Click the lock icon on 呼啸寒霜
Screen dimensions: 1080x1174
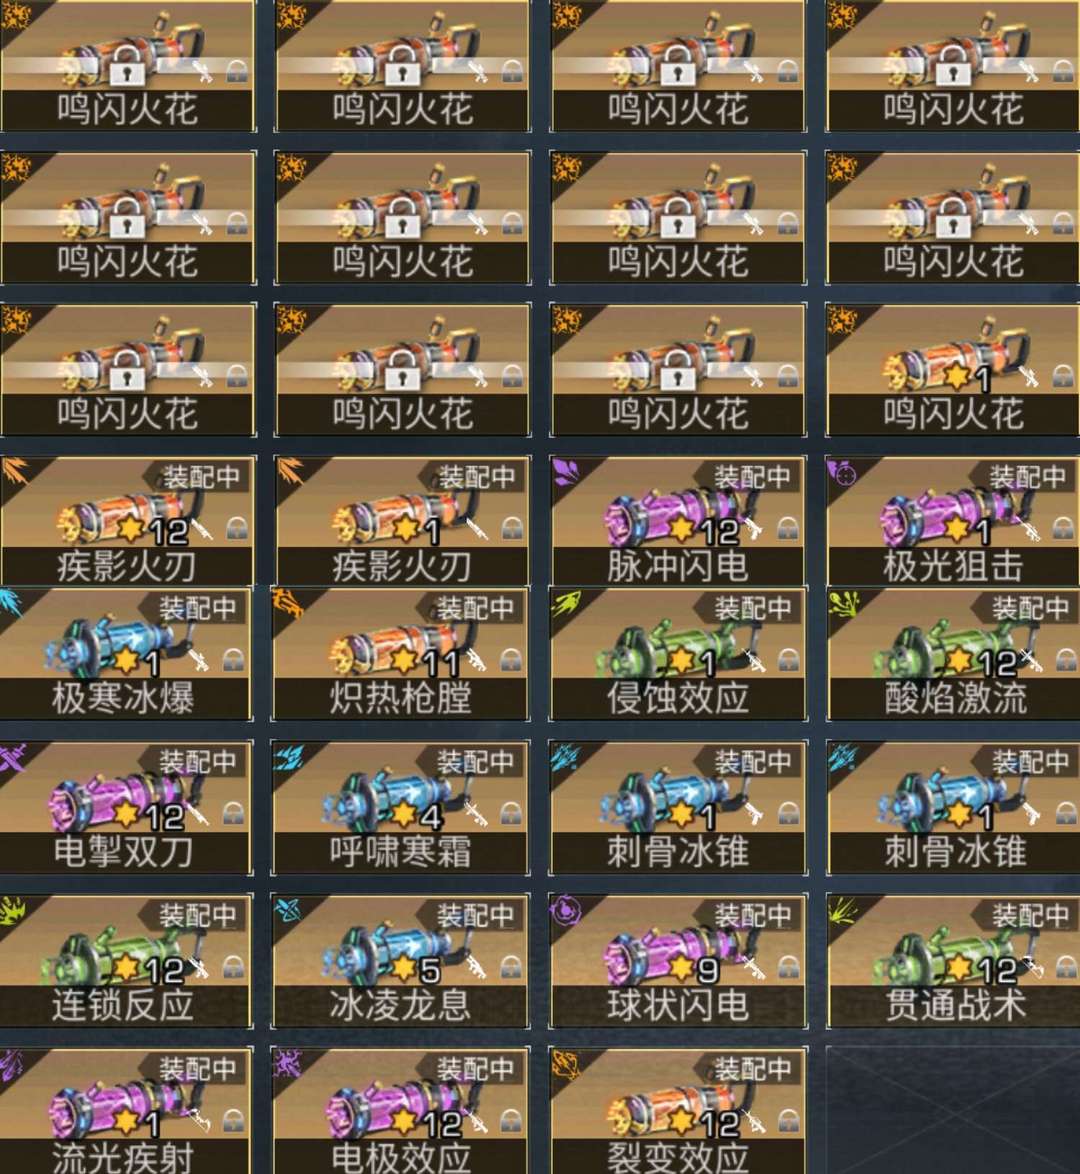[511, 813]
